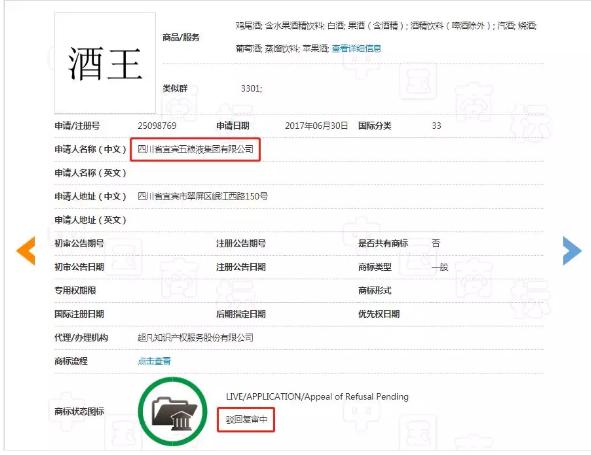Select the 国际分类 label
Image resolution: width=591 pixels, height=455 pixels.
tap(375, 126)
